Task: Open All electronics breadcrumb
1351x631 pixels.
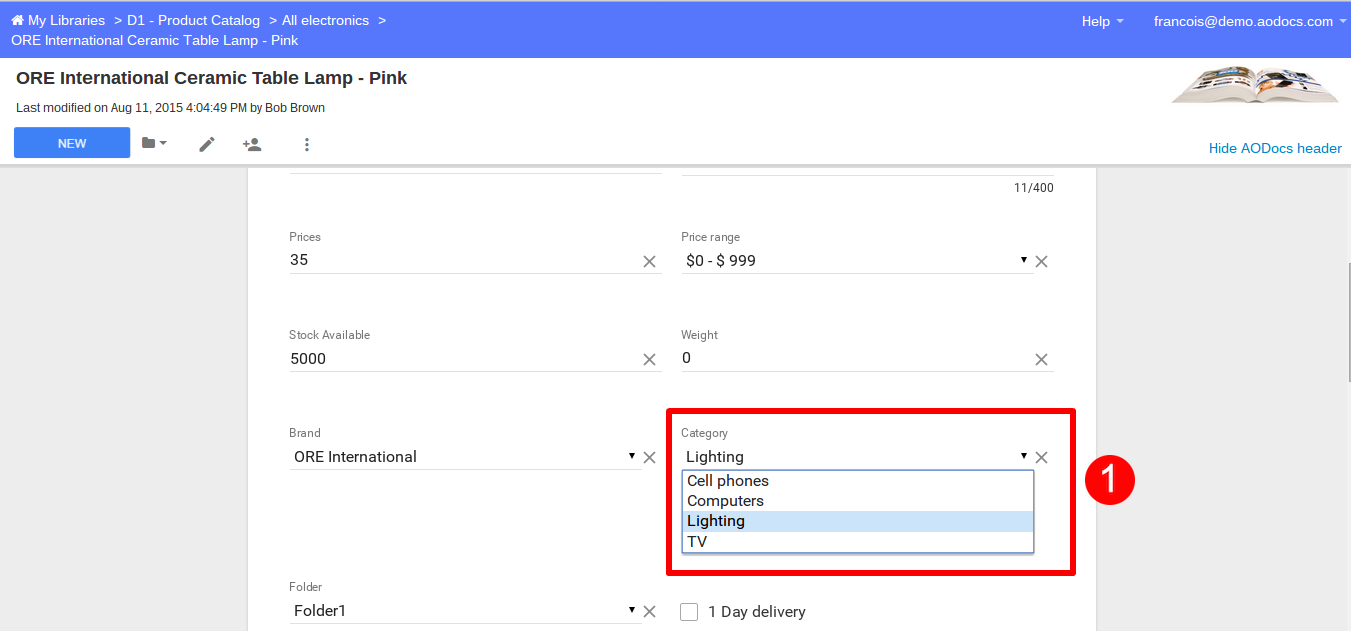Action: tap(325, 20)
